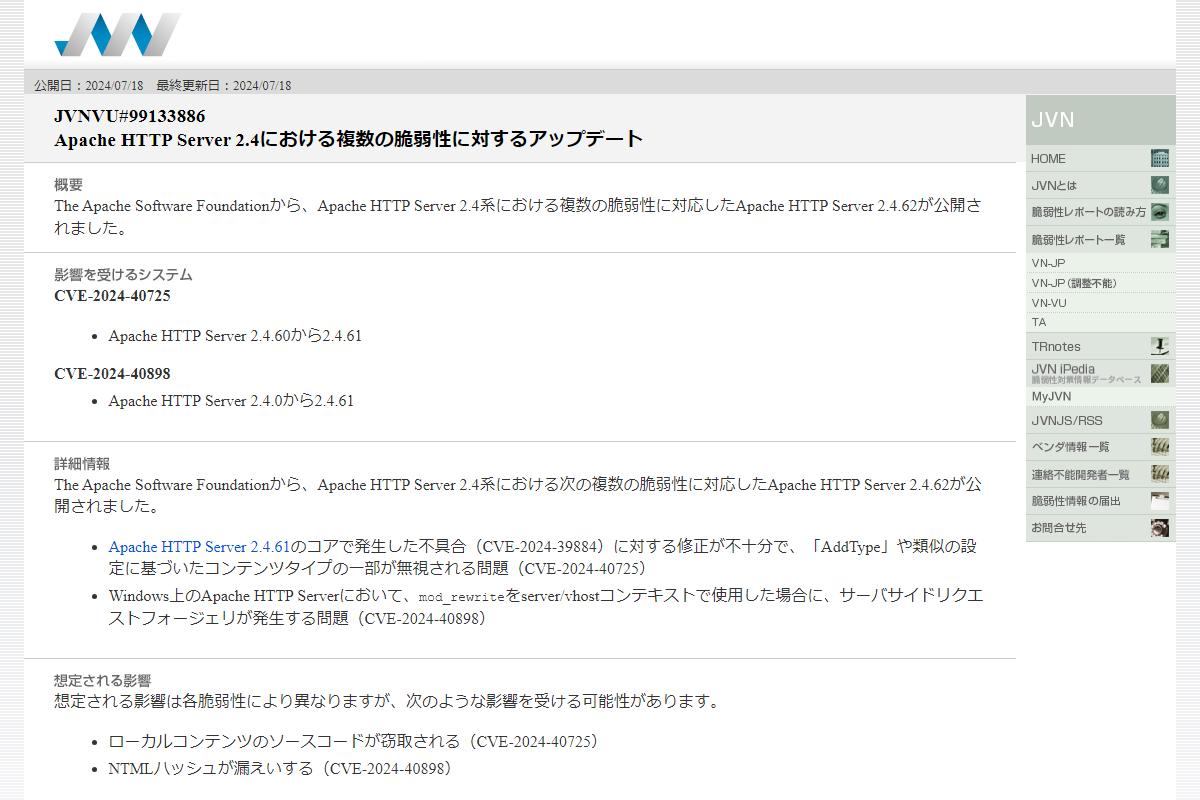Screen dimensions: 1200x800
Task: Click CVE-2024-40898 heading under affected systems
Action: 112,374
